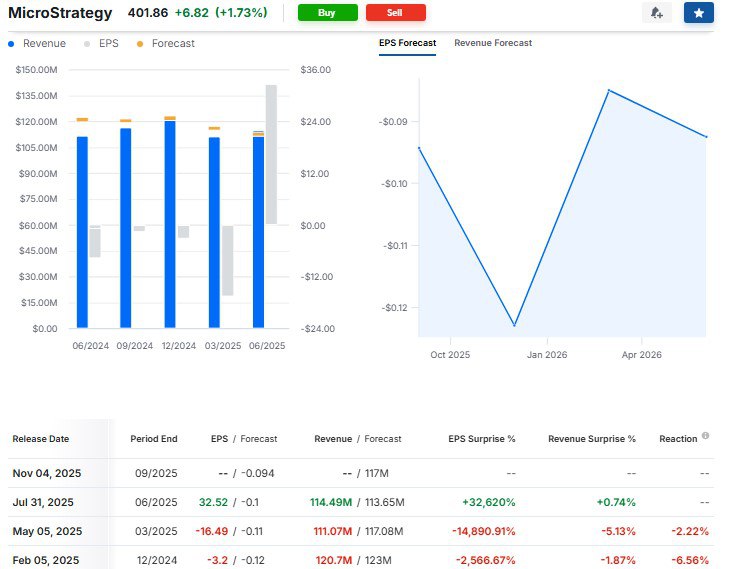Image resolution: width=735 pixels, height=569 pixels.
Task: Select the Jul 31, 2025 release row
Action: (x=361, y=502)
